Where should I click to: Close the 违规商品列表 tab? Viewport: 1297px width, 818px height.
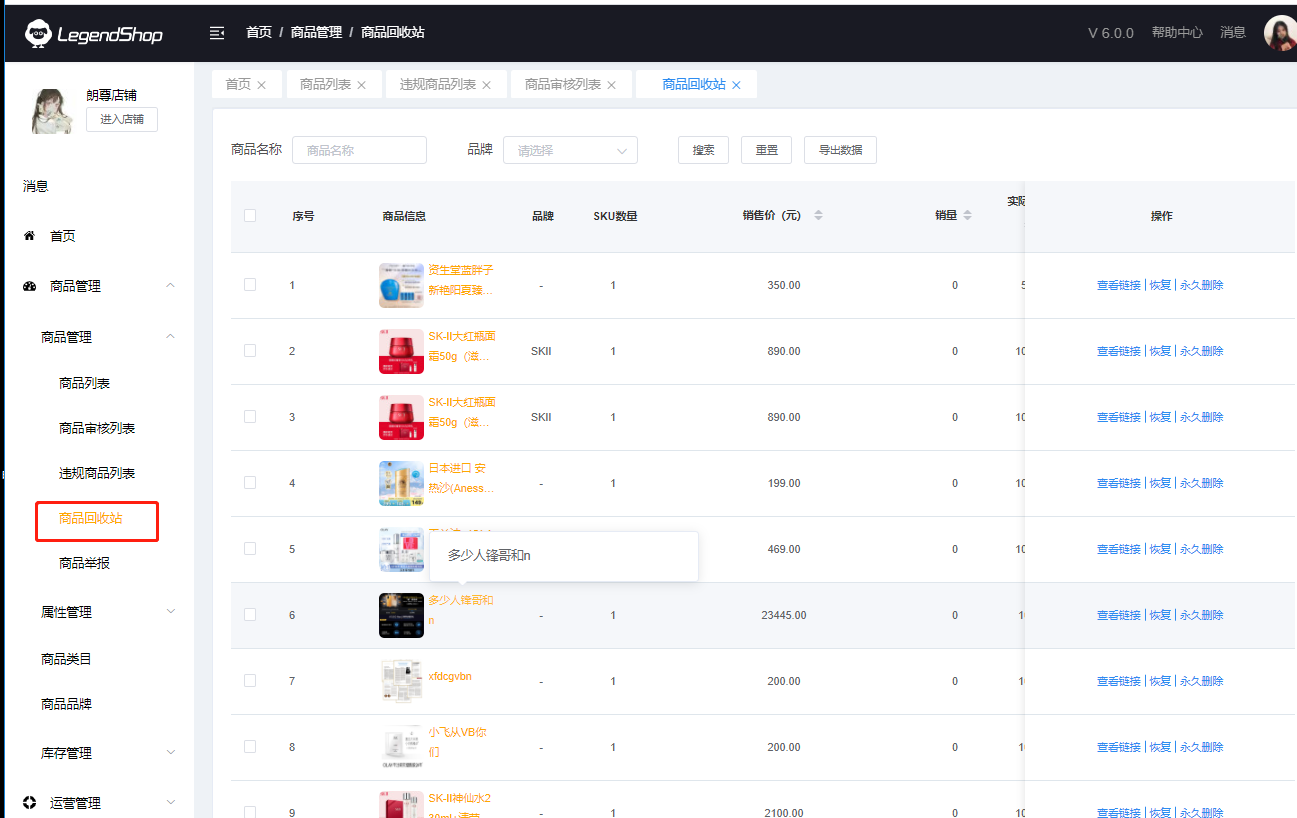[x=487, y=85]
